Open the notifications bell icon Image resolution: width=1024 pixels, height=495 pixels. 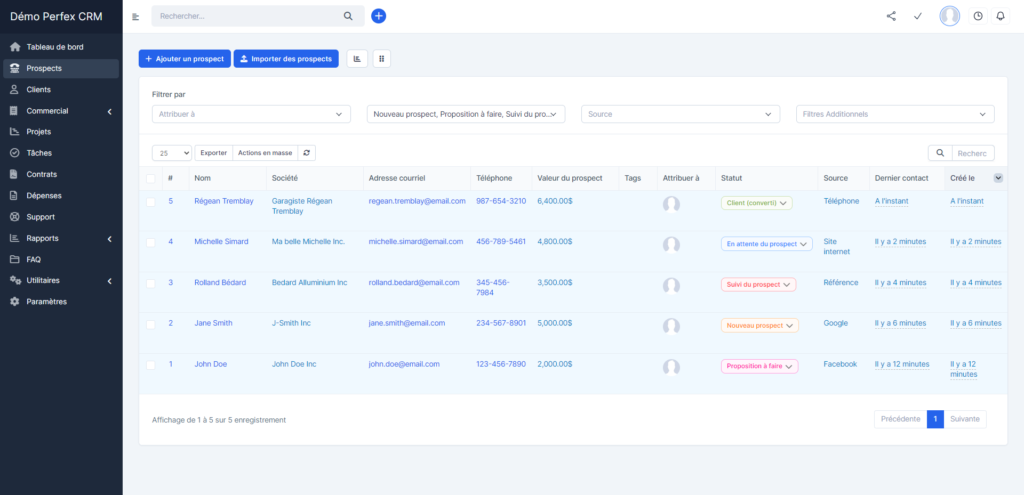click(x=1000, y=16)
